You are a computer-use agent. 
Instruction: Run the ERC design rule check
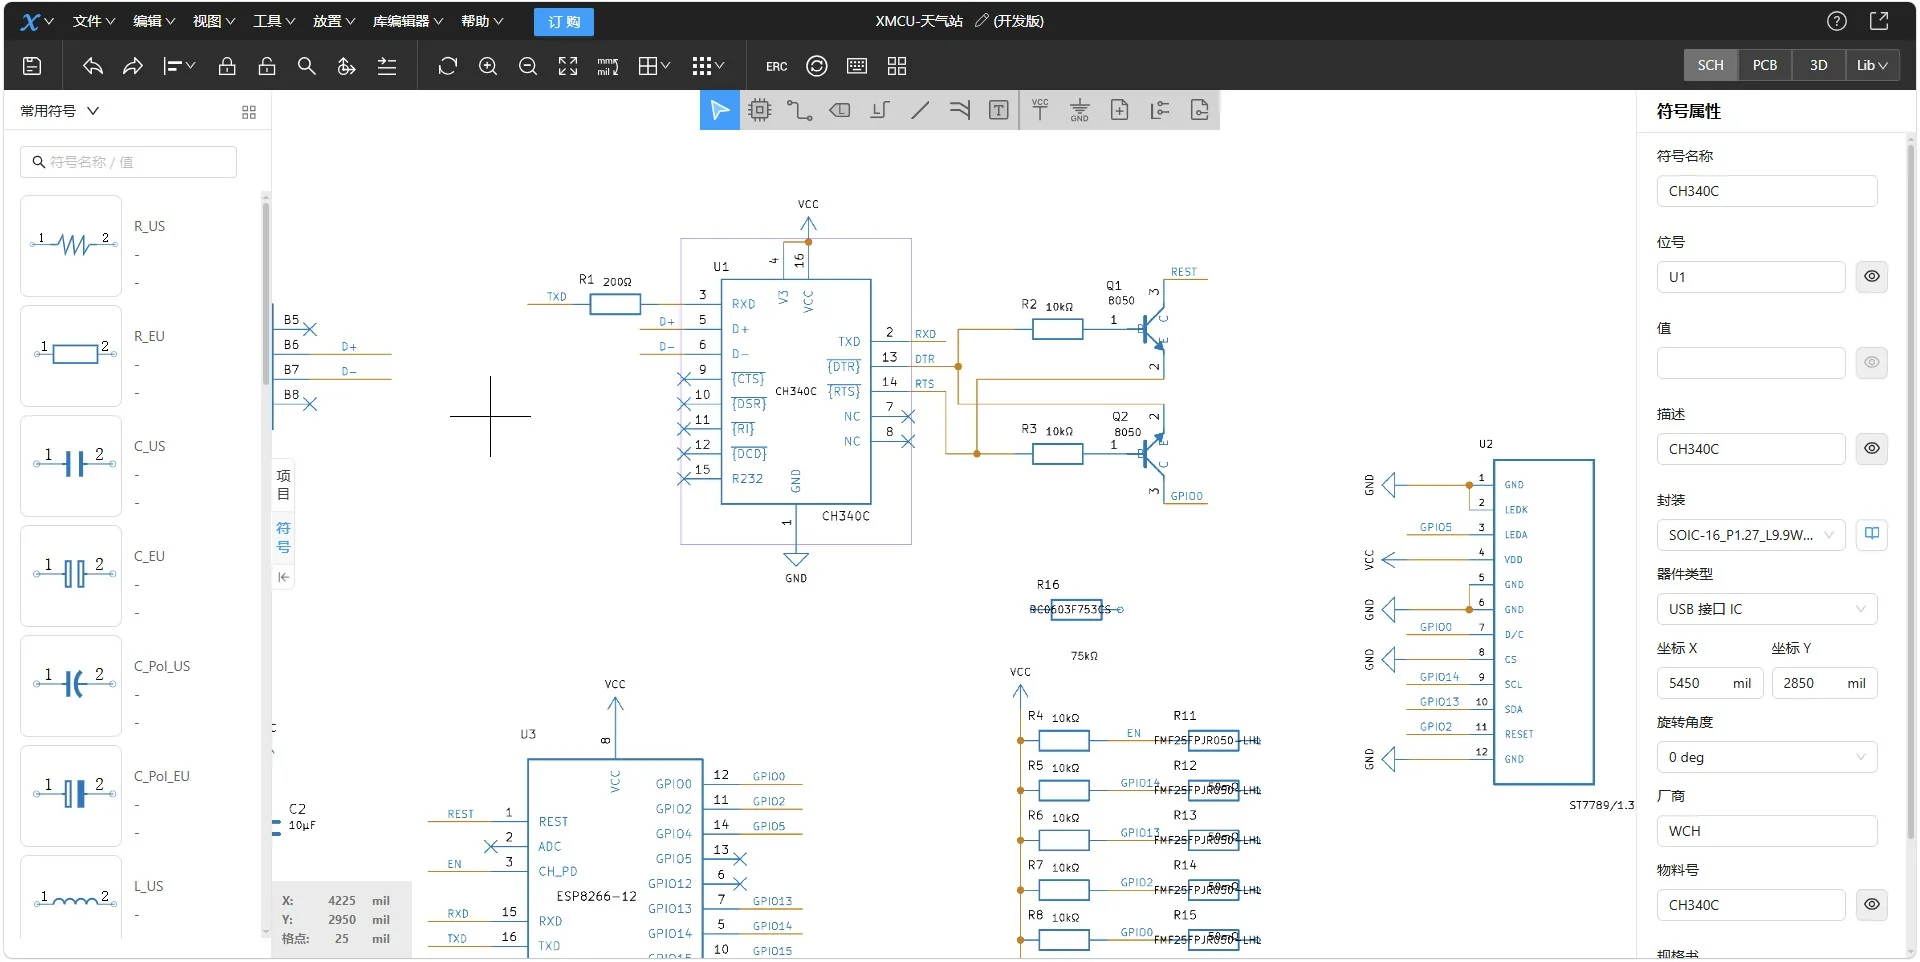coord(777,66)
